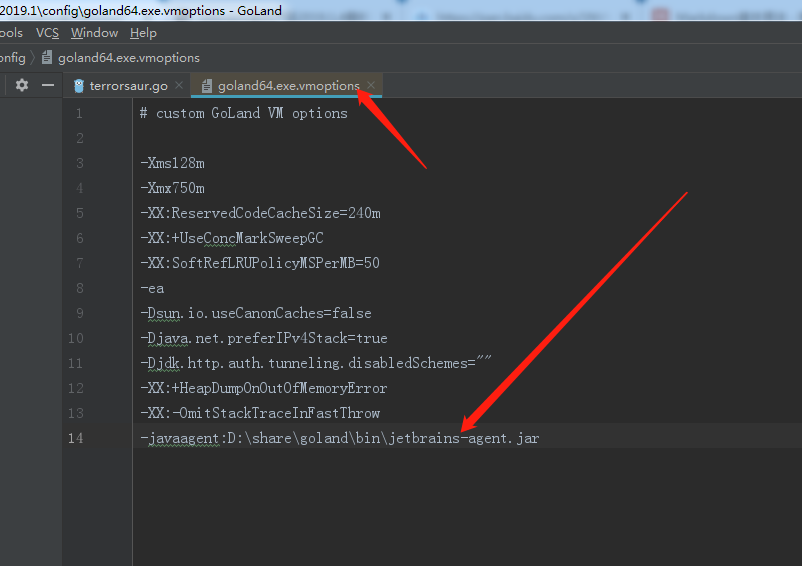The width and height of the screenshot is (802, 566).
Task: Click line number 1 in the gutter
Action: click(x=79, y=113)
